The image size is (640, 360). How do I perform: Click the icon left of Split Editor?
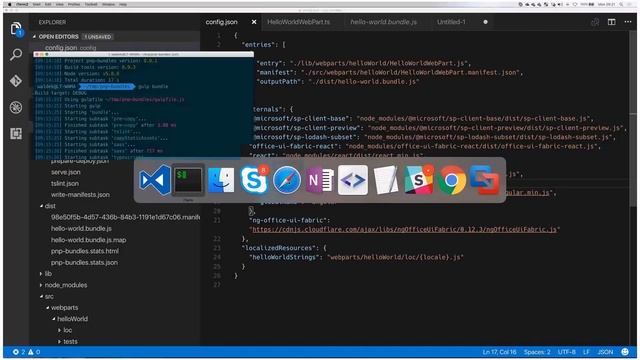point(595,22)
